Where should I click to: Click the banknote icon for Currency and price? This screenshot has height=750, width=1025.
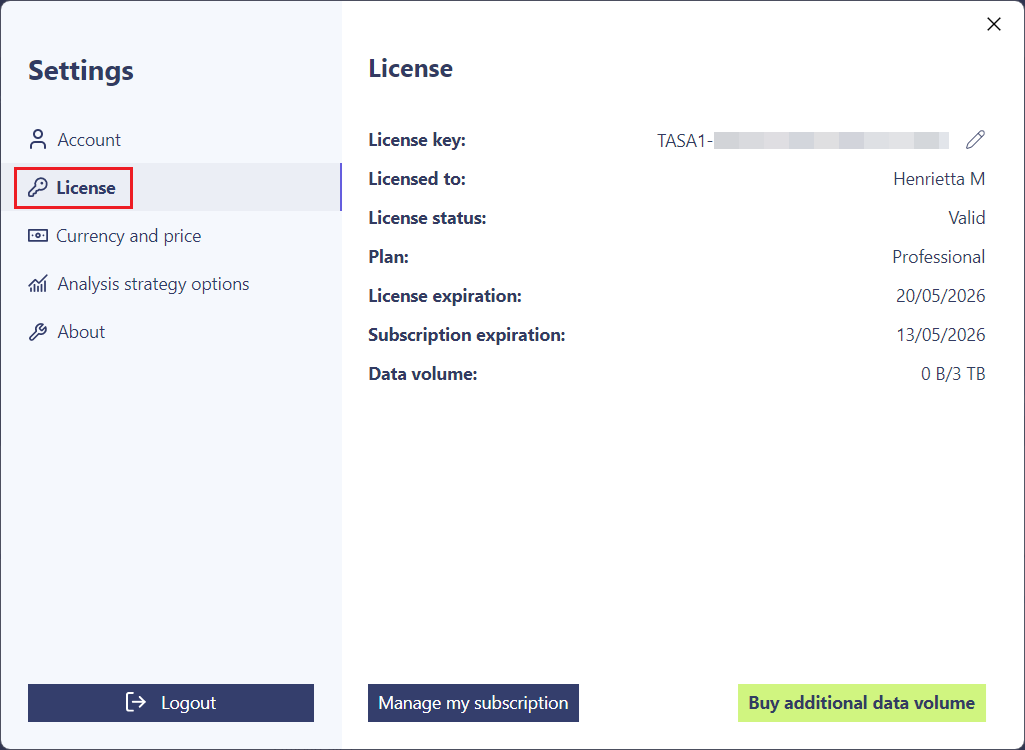coord(38,236)
